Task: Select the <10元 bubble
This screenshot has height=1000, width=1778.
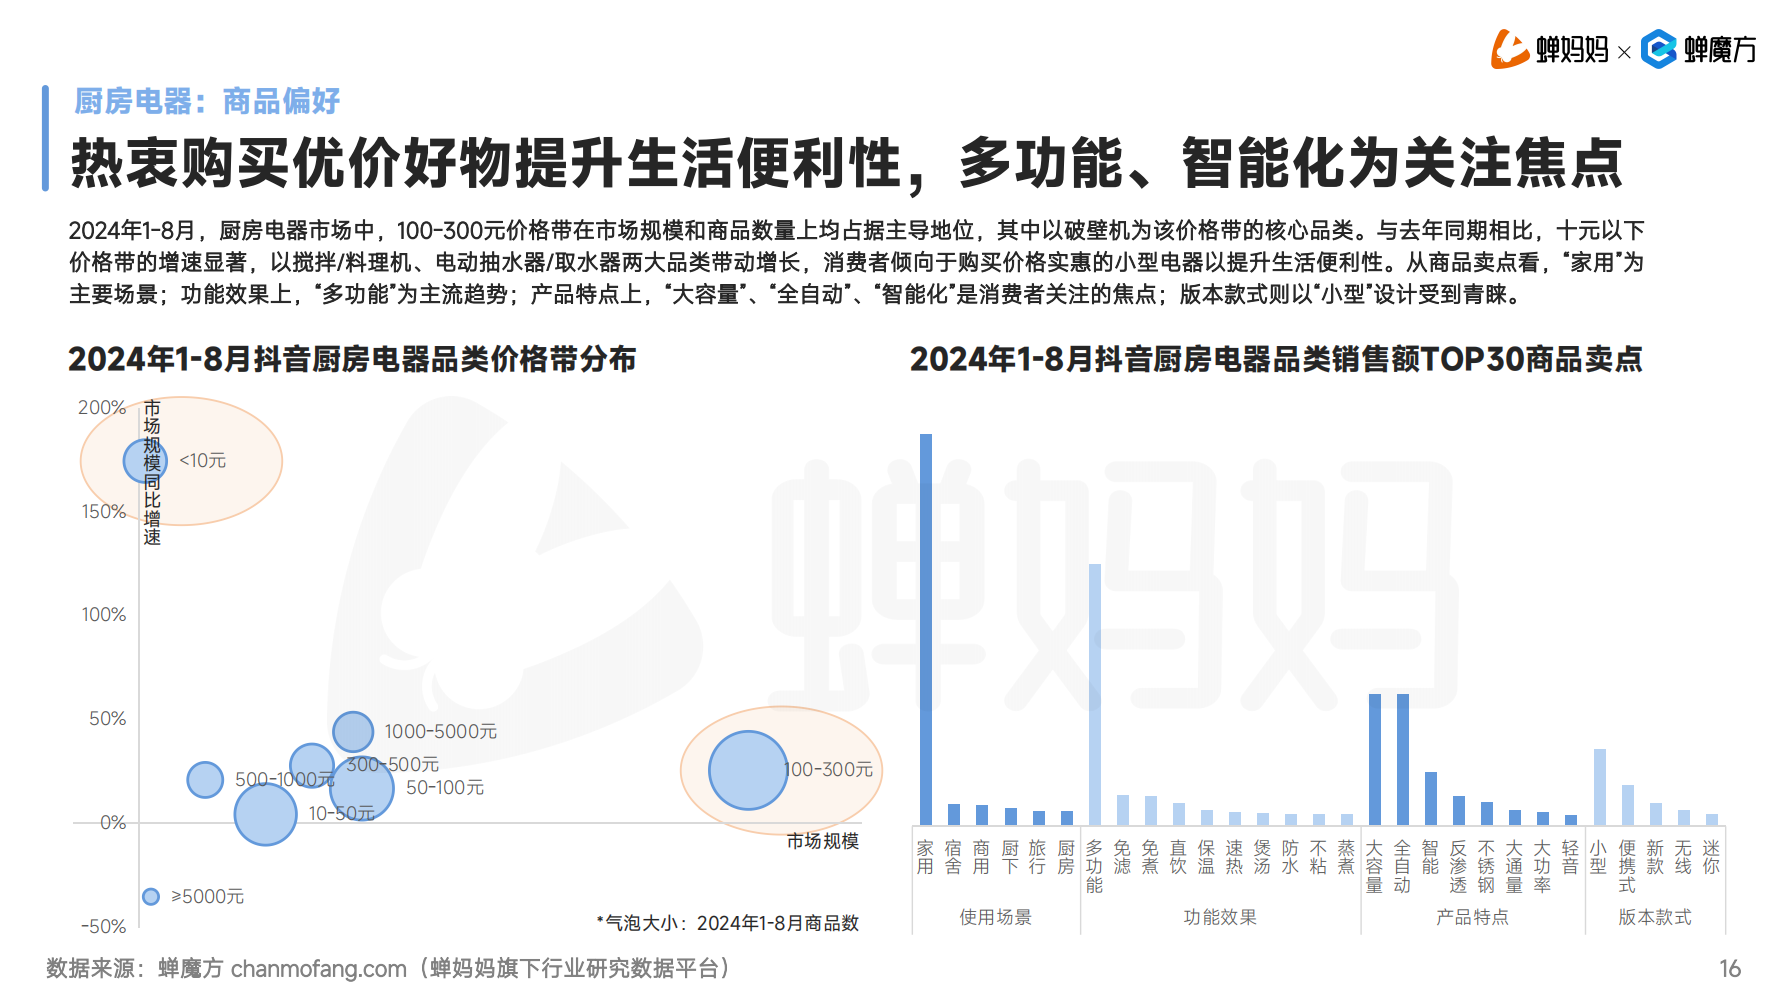Action: coord(145,461)
